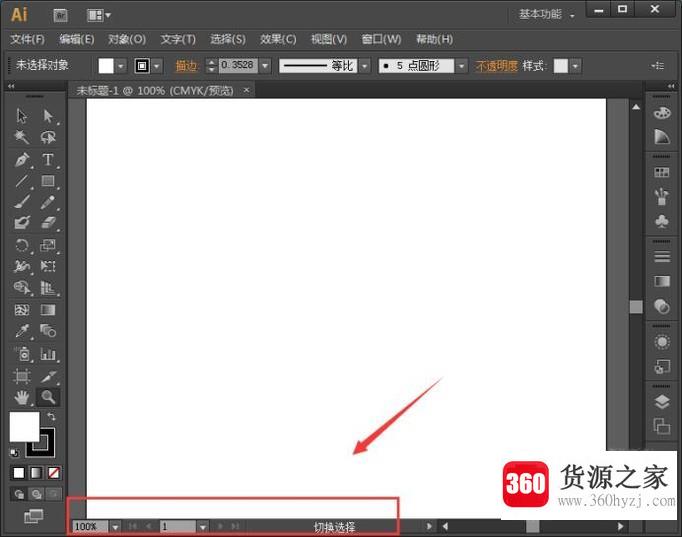Open the 视图(V) menu
Image resolution: width=682 pixels, height=537 pixels.
point(329,40)
